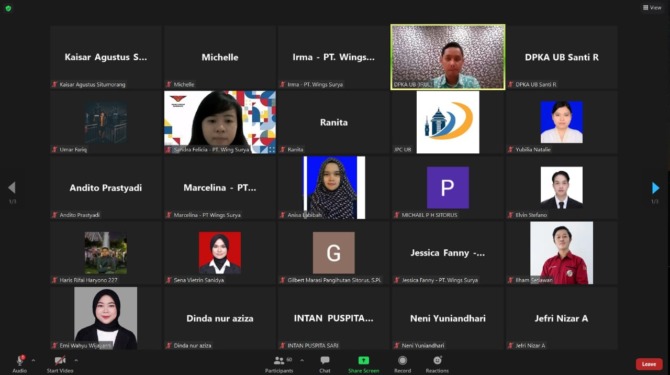Click muted mic icon beside Jefri Nizar A label
670x375 pixels.
(x=510, y=345)
